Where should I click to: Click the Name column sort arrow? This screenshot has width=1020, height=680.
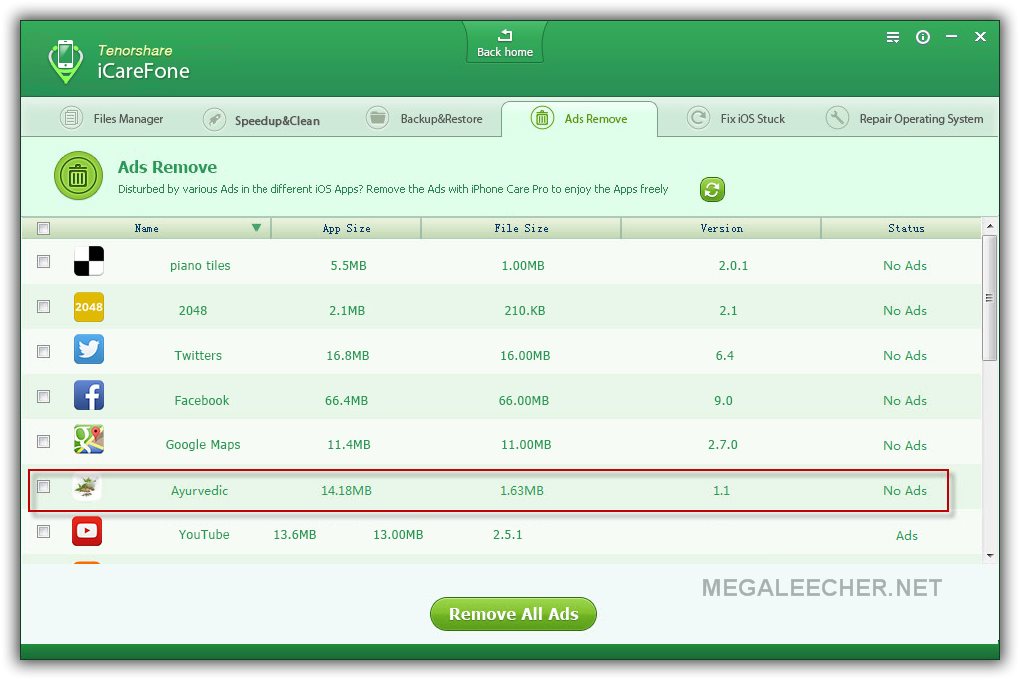(x=256, y=228)
